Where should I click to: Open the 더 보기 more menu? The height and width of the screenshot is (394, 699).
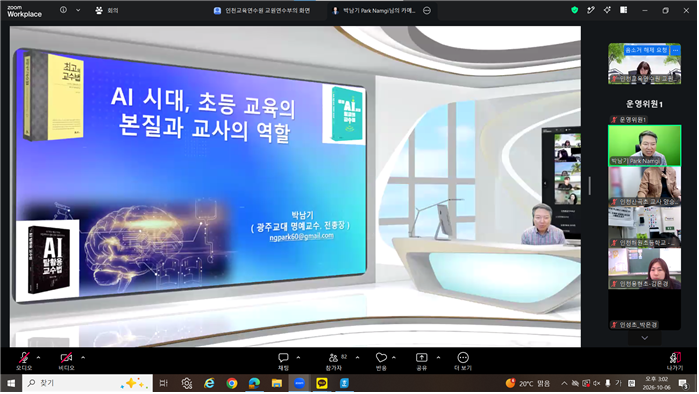(x=463, y=361)
